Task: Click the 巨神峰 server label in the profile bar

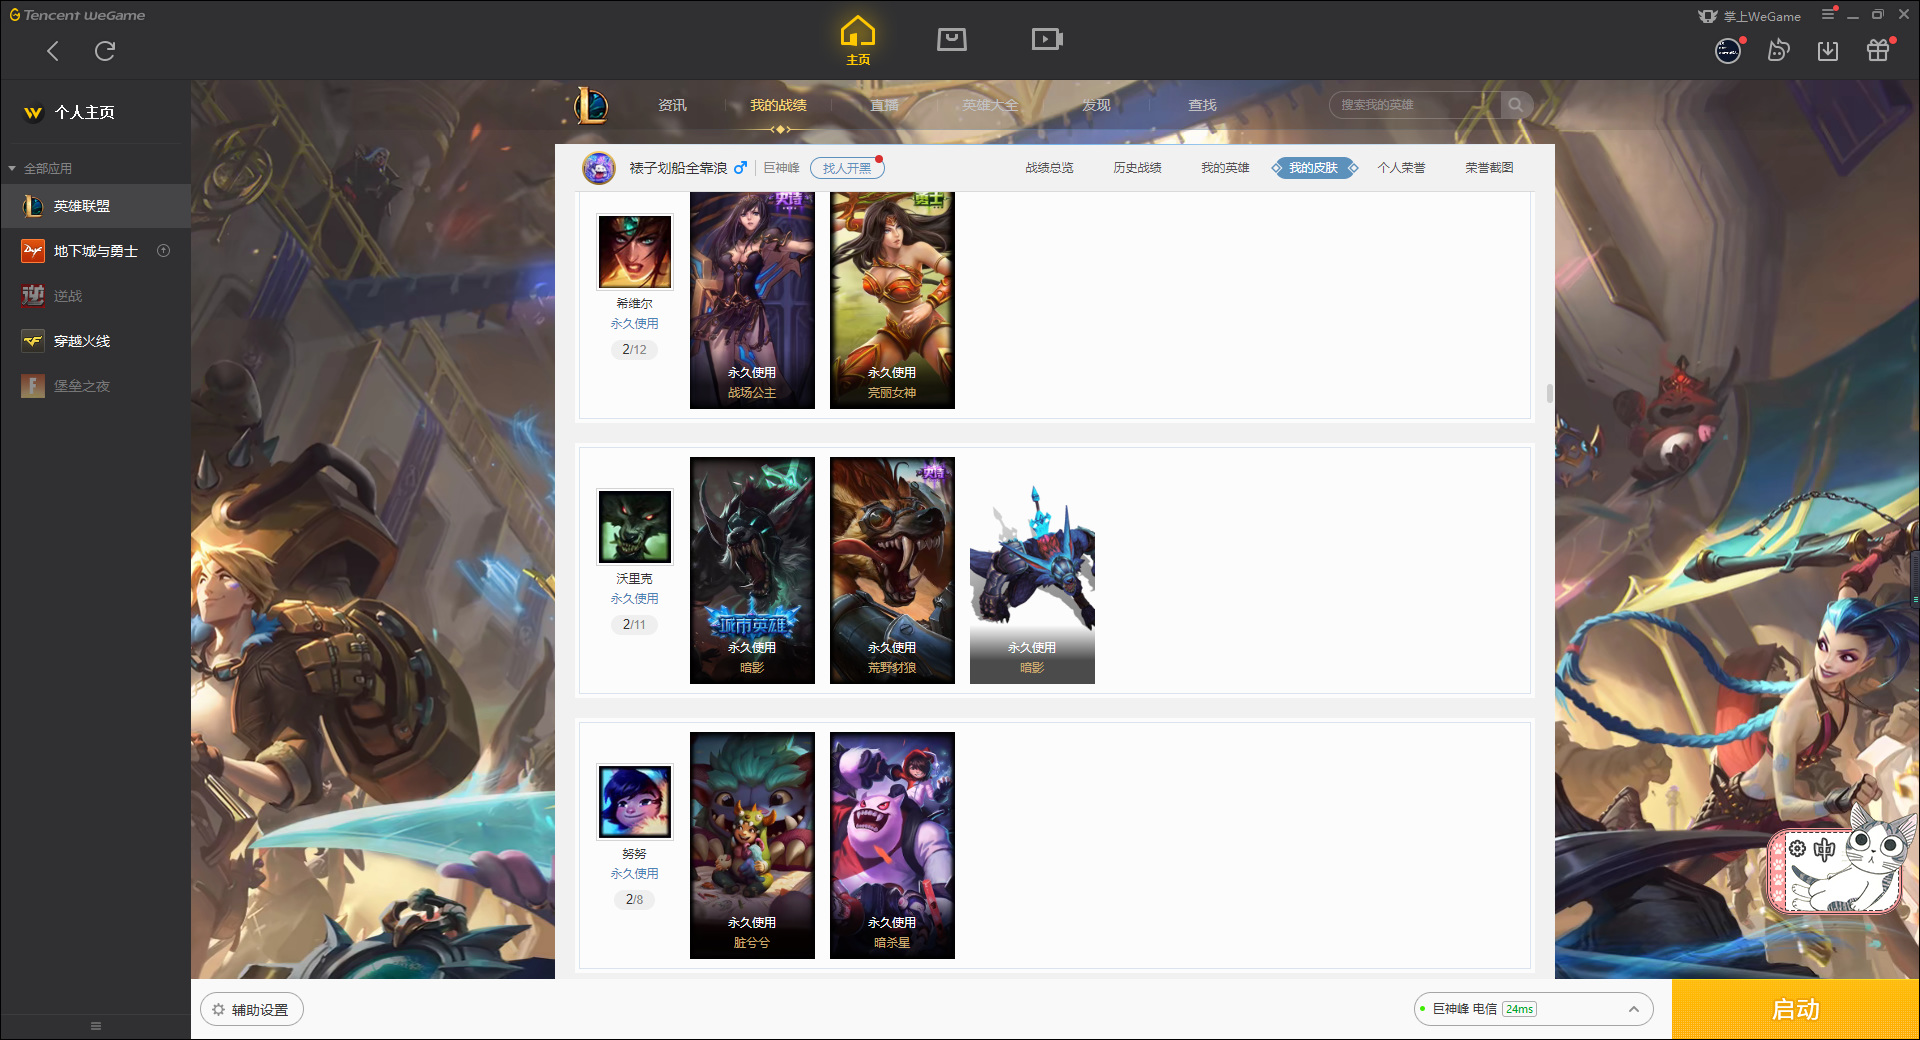Action: click(x=781, y=168)
